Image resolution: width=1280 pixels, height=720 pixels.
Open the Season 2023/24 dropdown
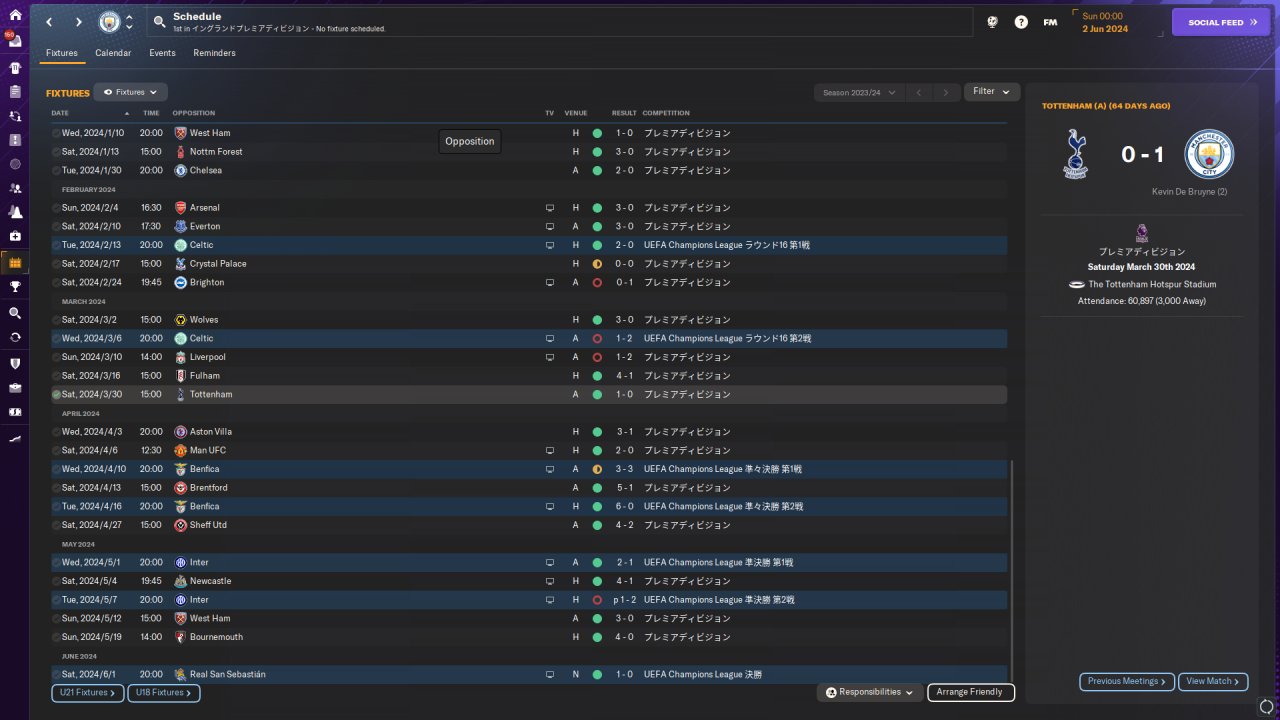[859, 92]
